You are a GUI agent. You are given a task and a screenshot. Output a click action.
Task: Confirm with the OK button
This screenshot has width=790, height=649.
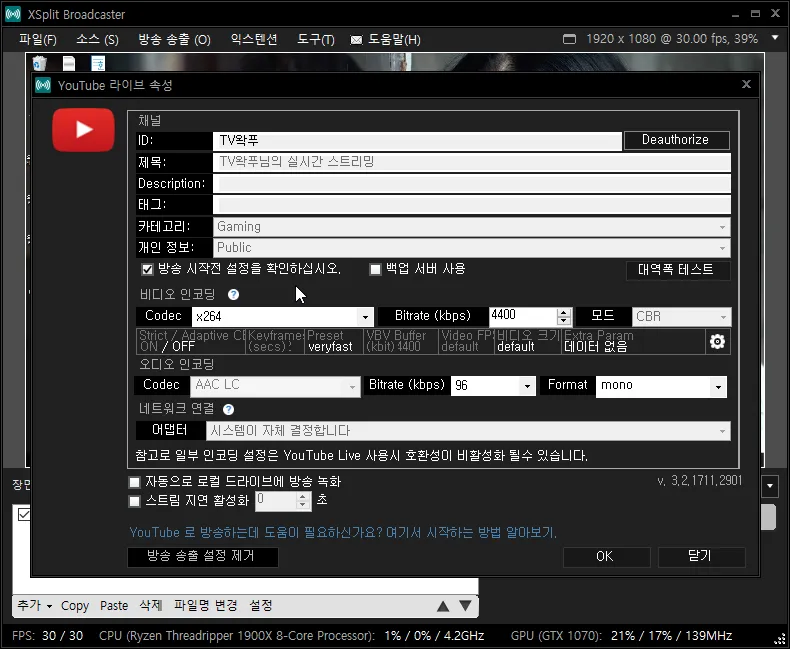(606, 557)
